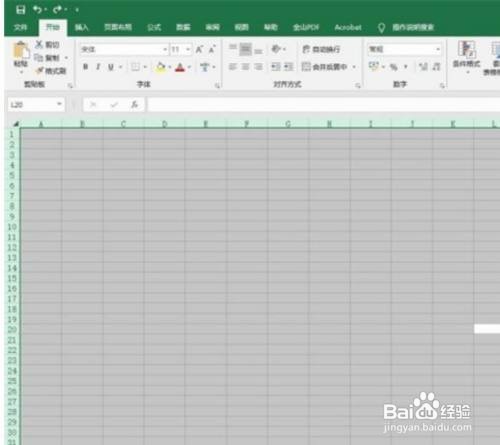This screenshot has height=445, width=500.
Task: Open the Merge & Center dropdown arrow
Action: 354,67
